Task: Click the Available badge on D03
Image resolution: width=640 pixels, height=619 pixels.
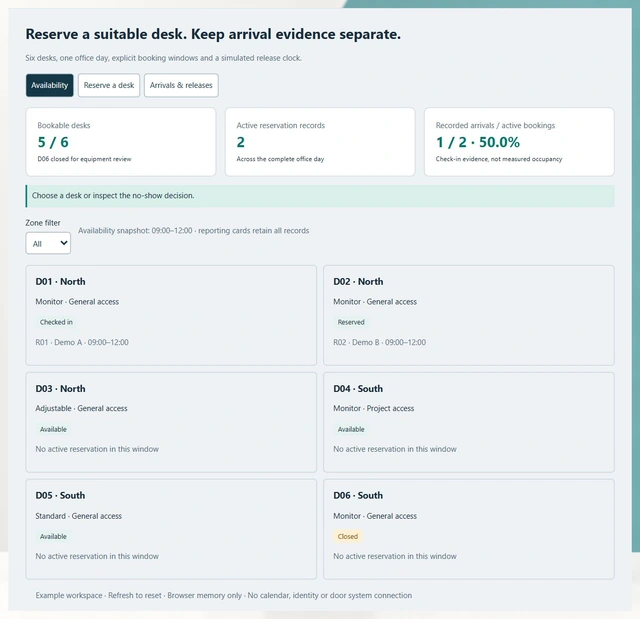Action: click(x=53, y=429)
